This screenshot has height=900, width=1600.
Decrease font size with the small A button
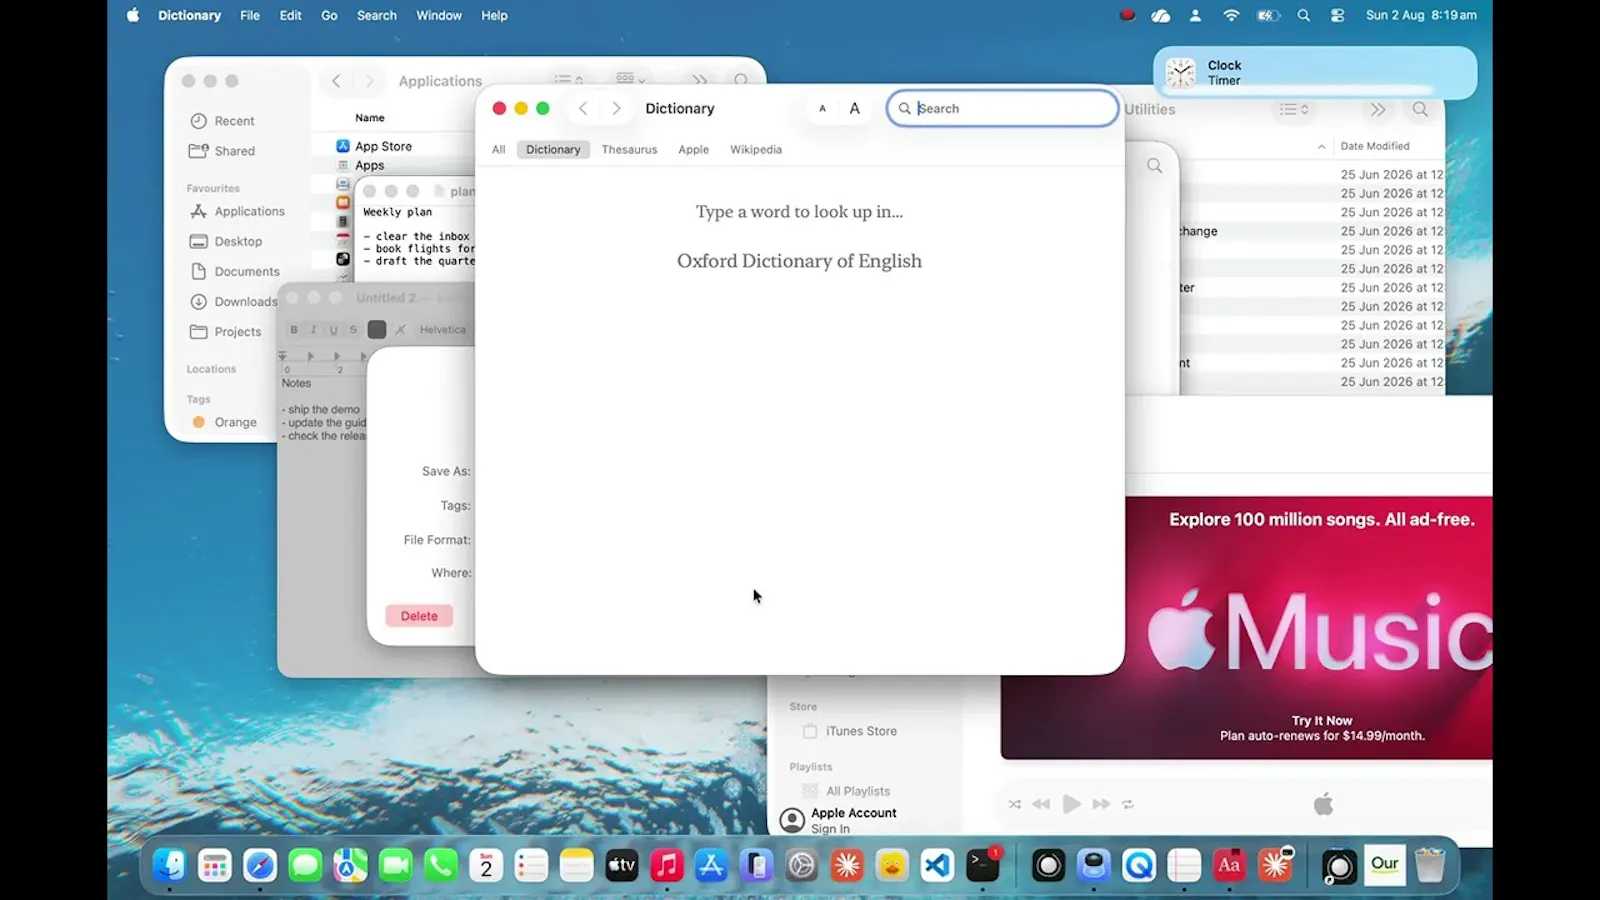pyautogui.click(x=822, y=109)
